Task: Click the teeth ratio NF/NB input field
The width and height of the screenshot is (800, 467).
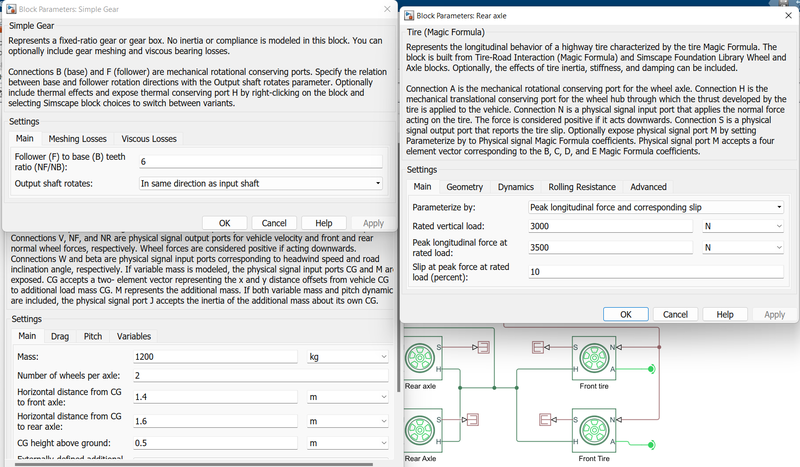Action: pyautogui.click(x=261, y=162)
